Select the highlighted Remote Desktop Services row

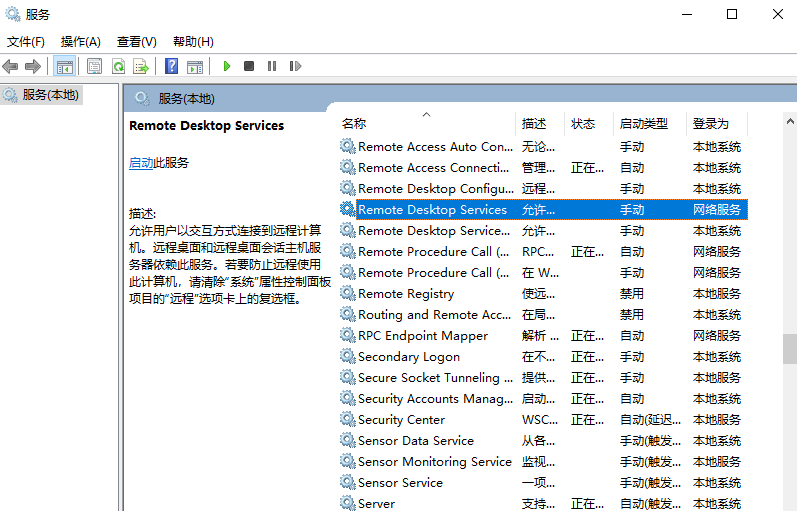pos(543,209)
